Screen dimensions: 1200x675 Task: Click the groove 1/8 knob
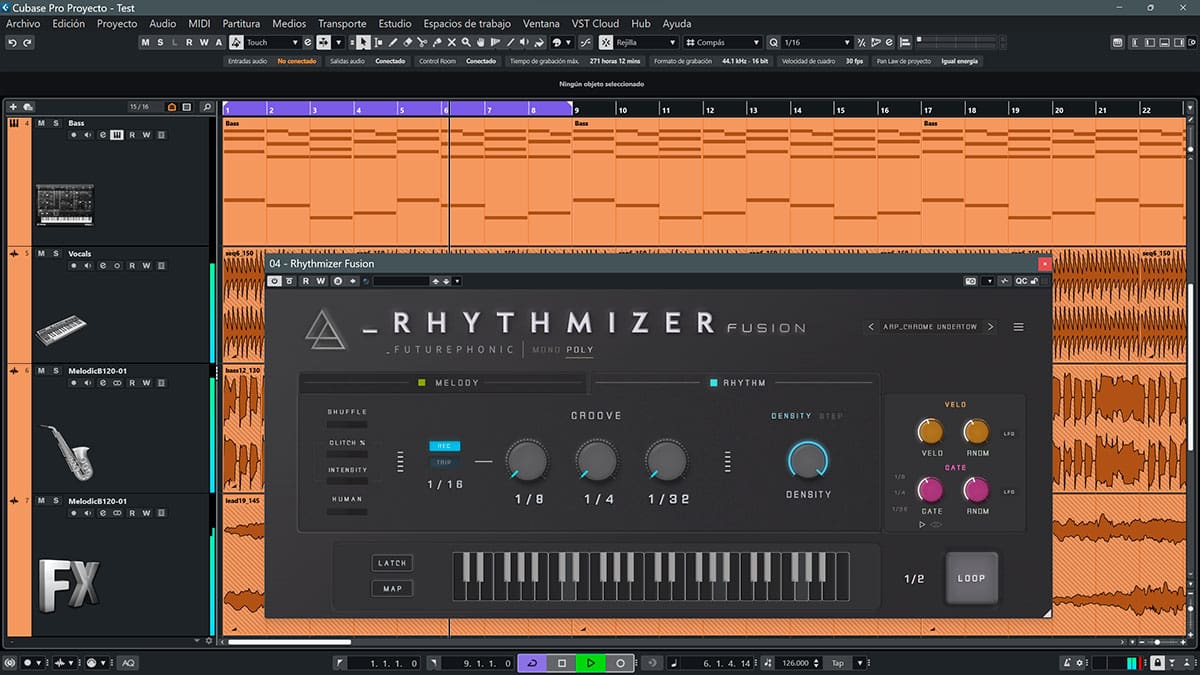click(527, 460)
